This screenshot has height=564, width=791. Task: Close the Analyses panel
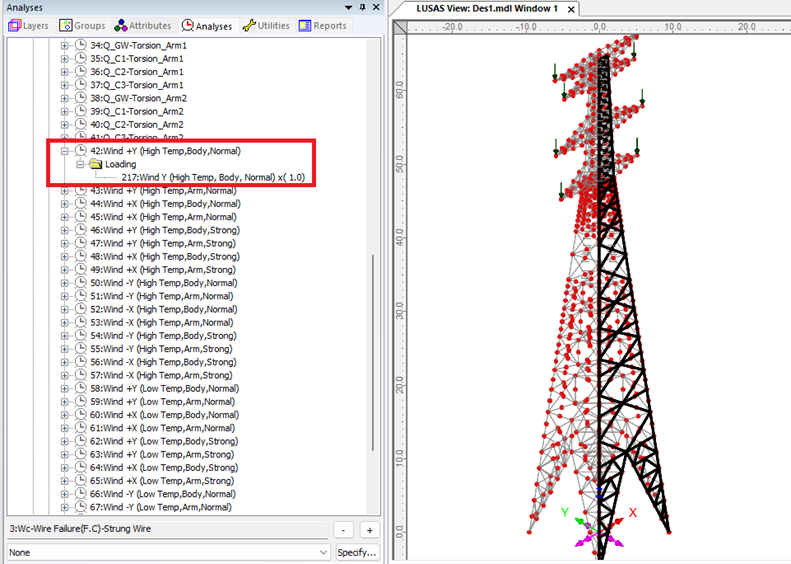[x=376, y=7]
